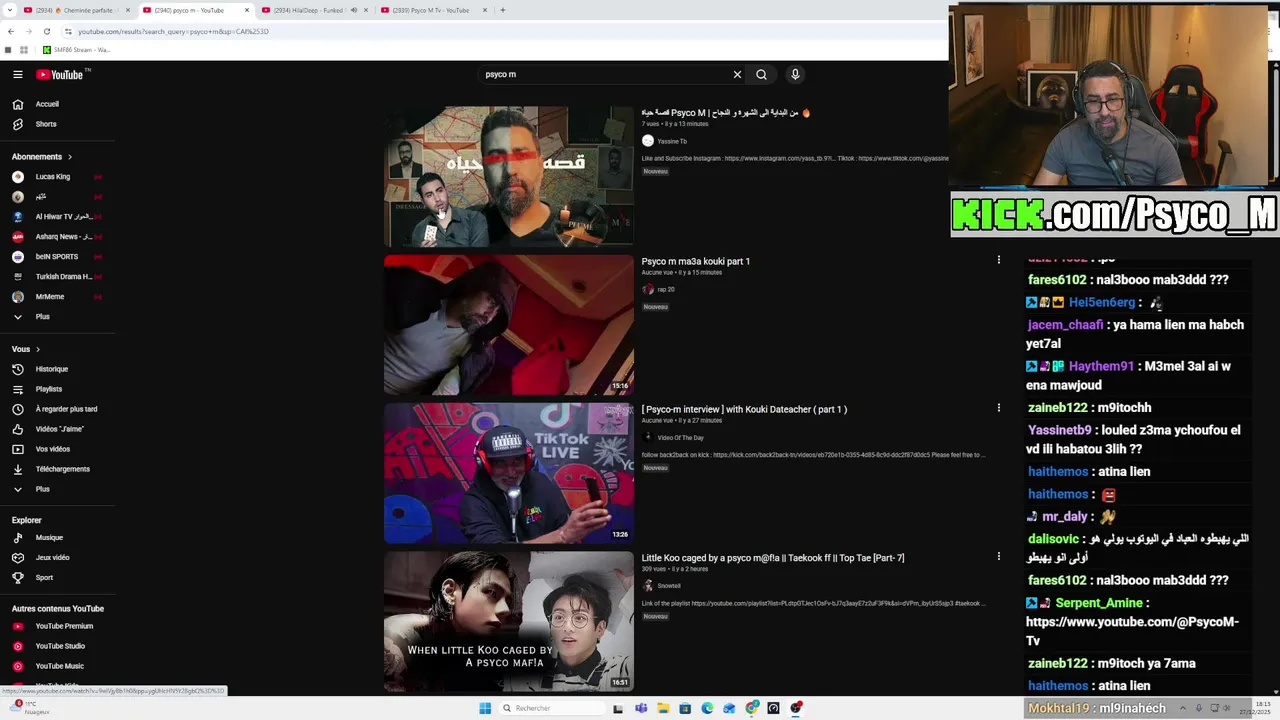Viewport: 1280px width, 720px height.
Task: Run the search using the magnifier button
Action: tap(762, 74)
